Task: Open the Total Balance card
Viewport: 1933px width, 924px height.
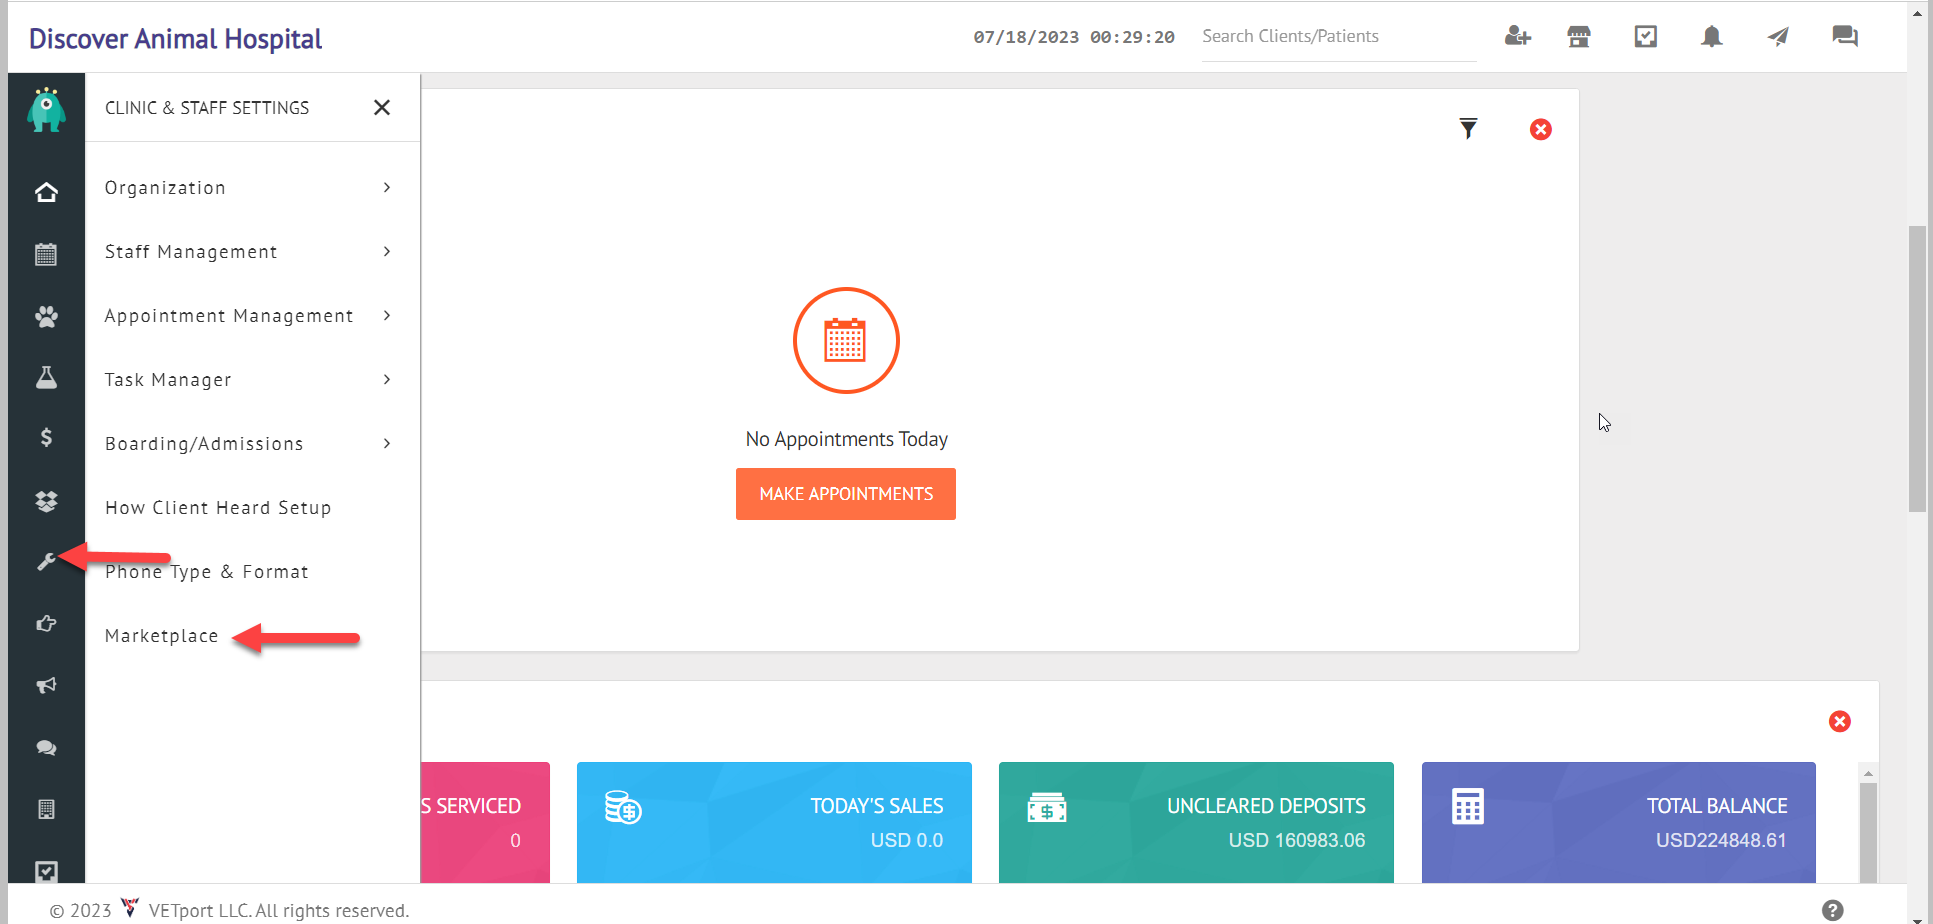Action: 1618,822
